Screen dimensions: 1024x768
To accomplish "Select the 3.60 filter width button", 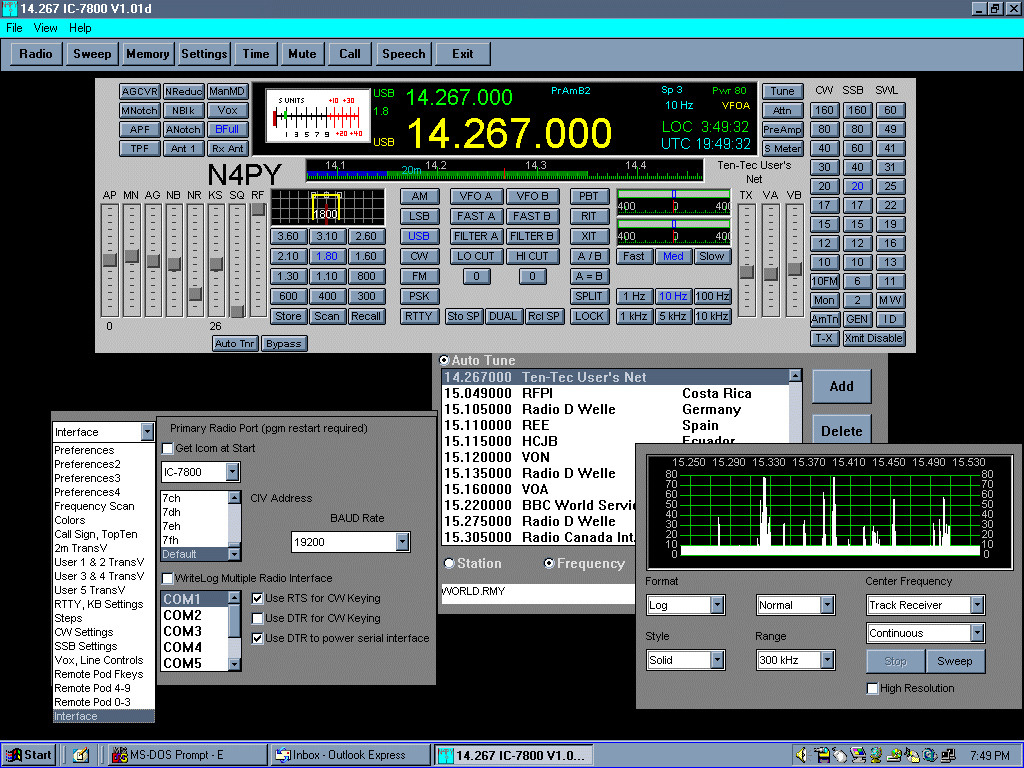I will (x=288, y=236).
